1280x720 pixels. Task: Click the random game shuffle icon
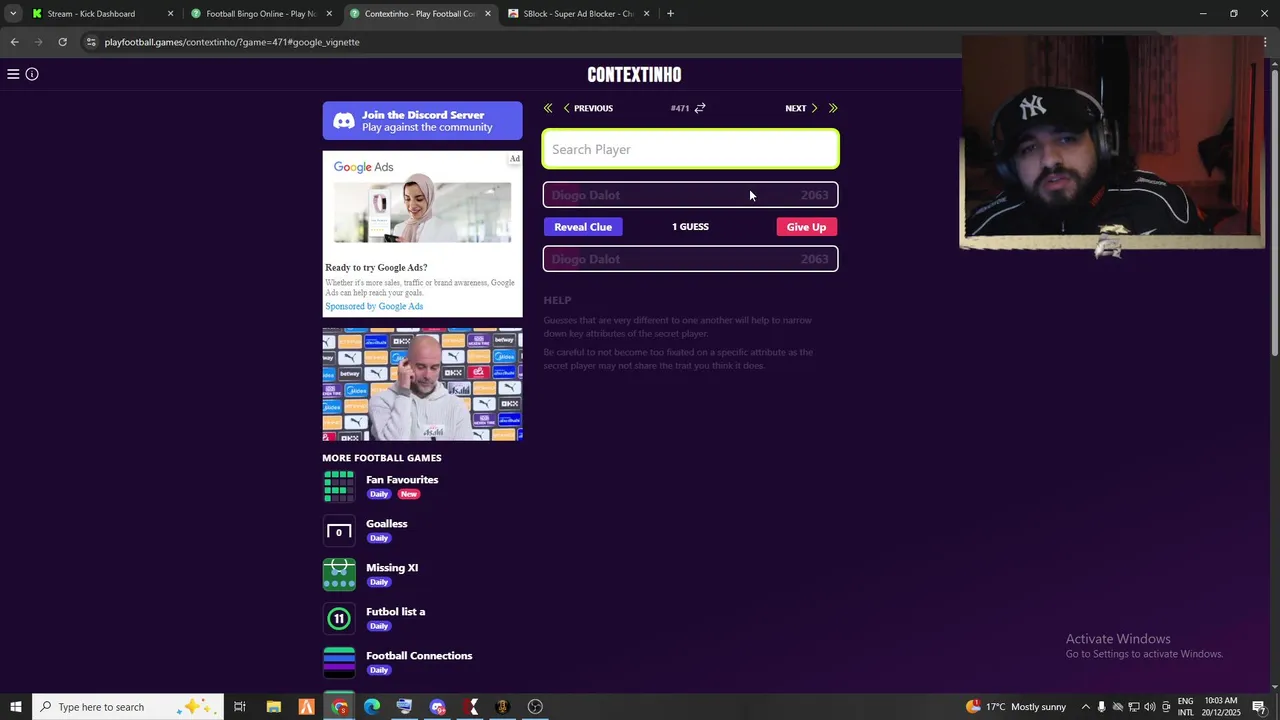(700, 108)
